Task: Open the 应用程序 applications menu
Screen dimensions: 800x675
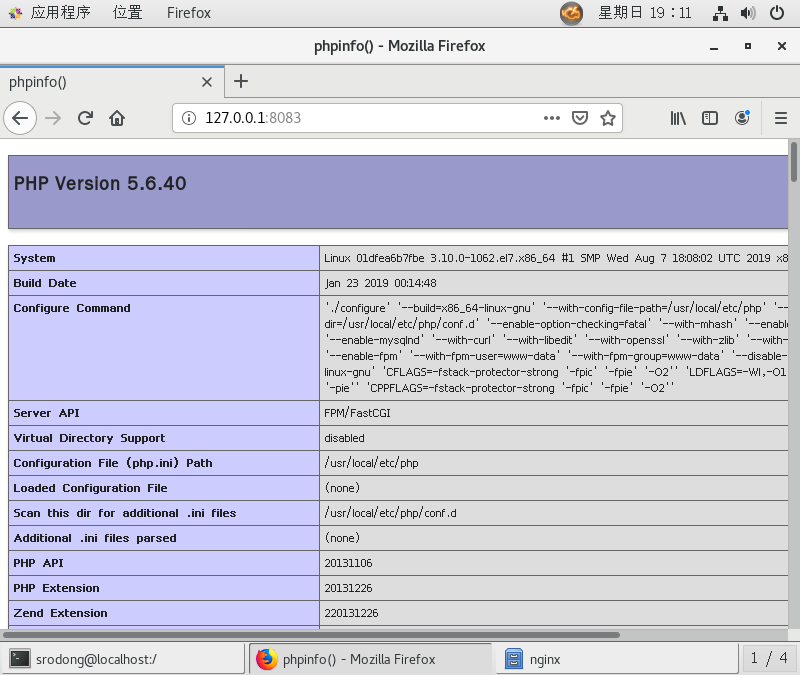Action: click(x=50, y=13)
